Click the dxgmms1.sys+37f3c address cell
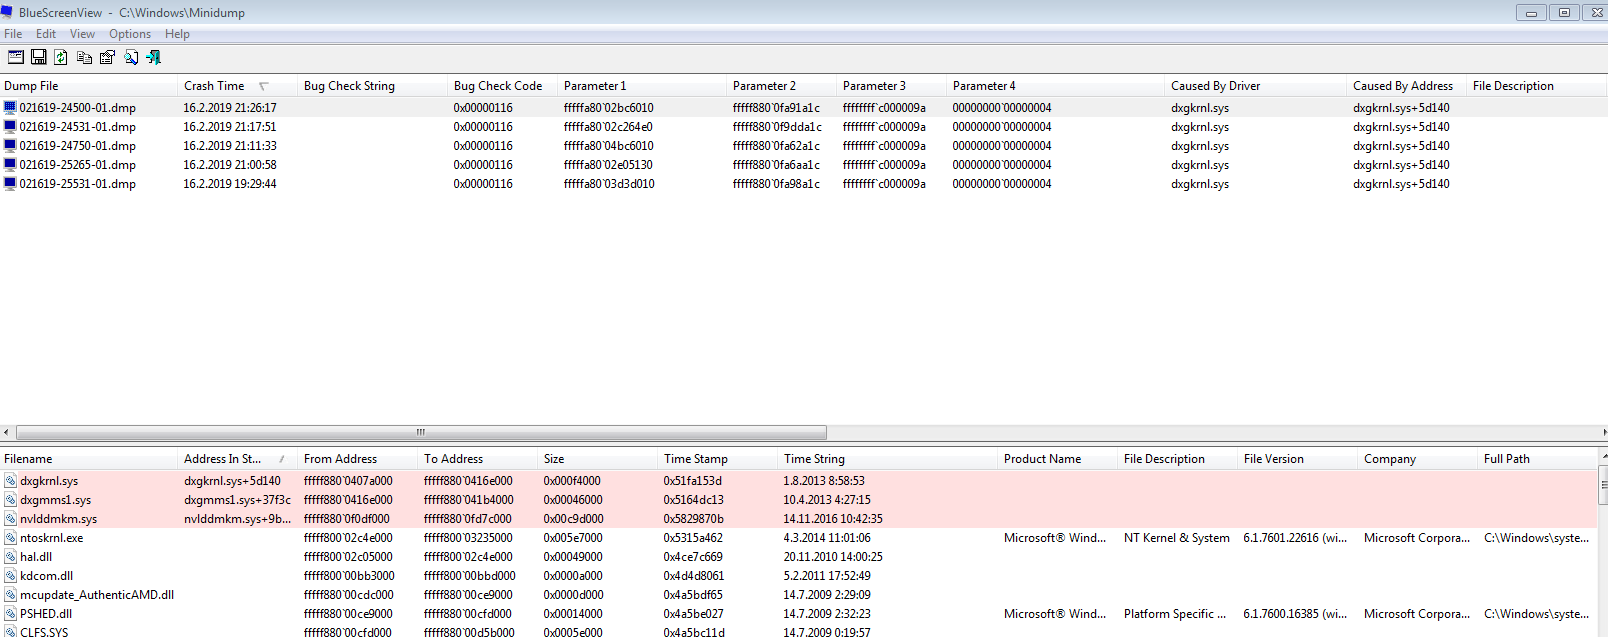The height and width of the screenshot is (637, 1608). pos(237,500)
